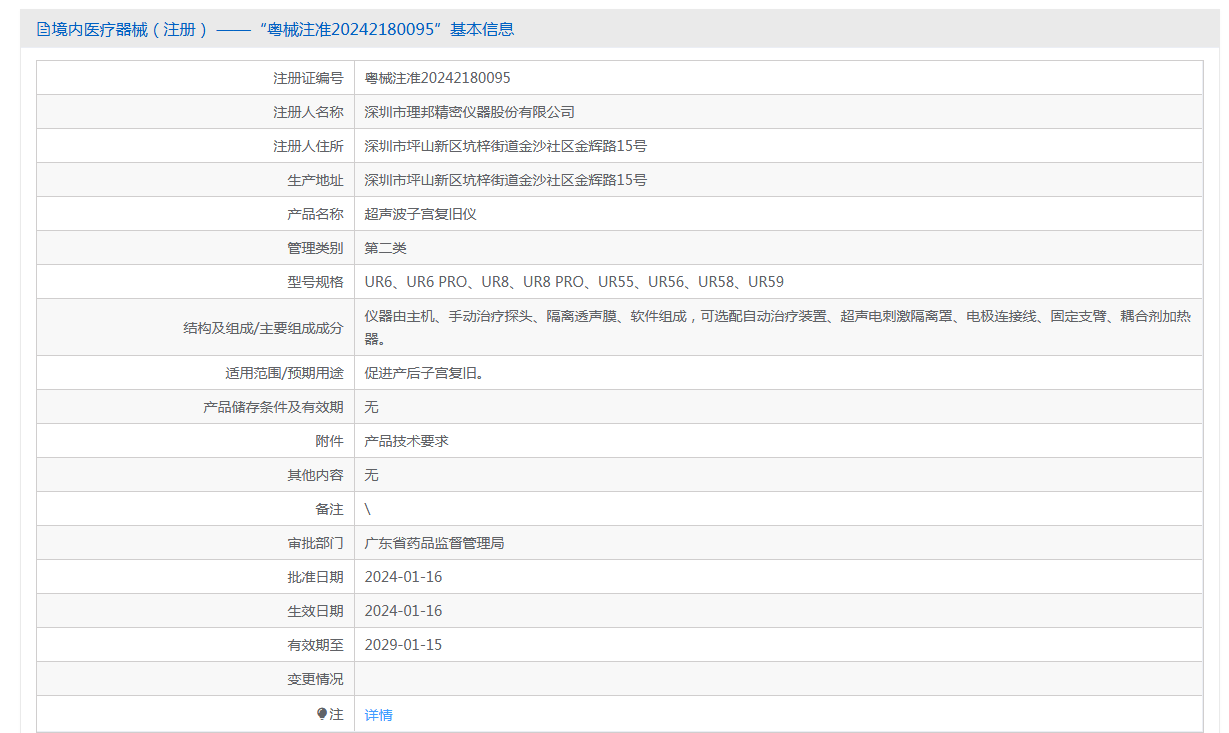Select approval authority 广东省药品监督管理局

coord(435,543)
